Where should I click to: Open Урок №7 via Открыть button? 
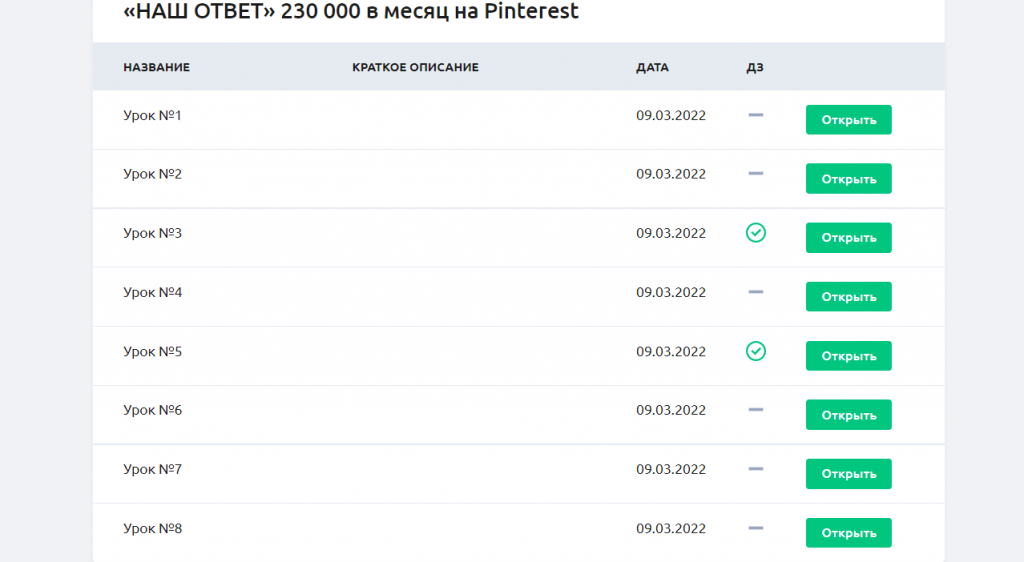(x=848, y=474)
